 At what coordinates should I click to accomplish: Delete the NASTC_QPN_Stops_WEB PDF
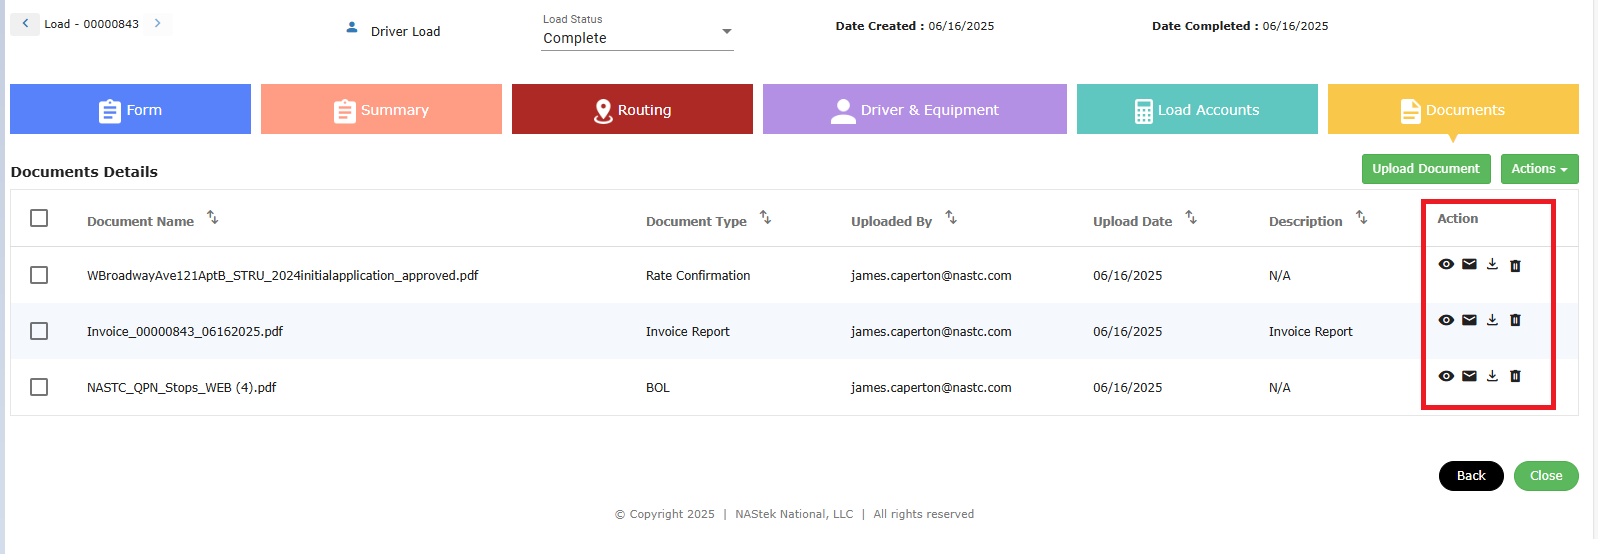(x=1515, y=376)
